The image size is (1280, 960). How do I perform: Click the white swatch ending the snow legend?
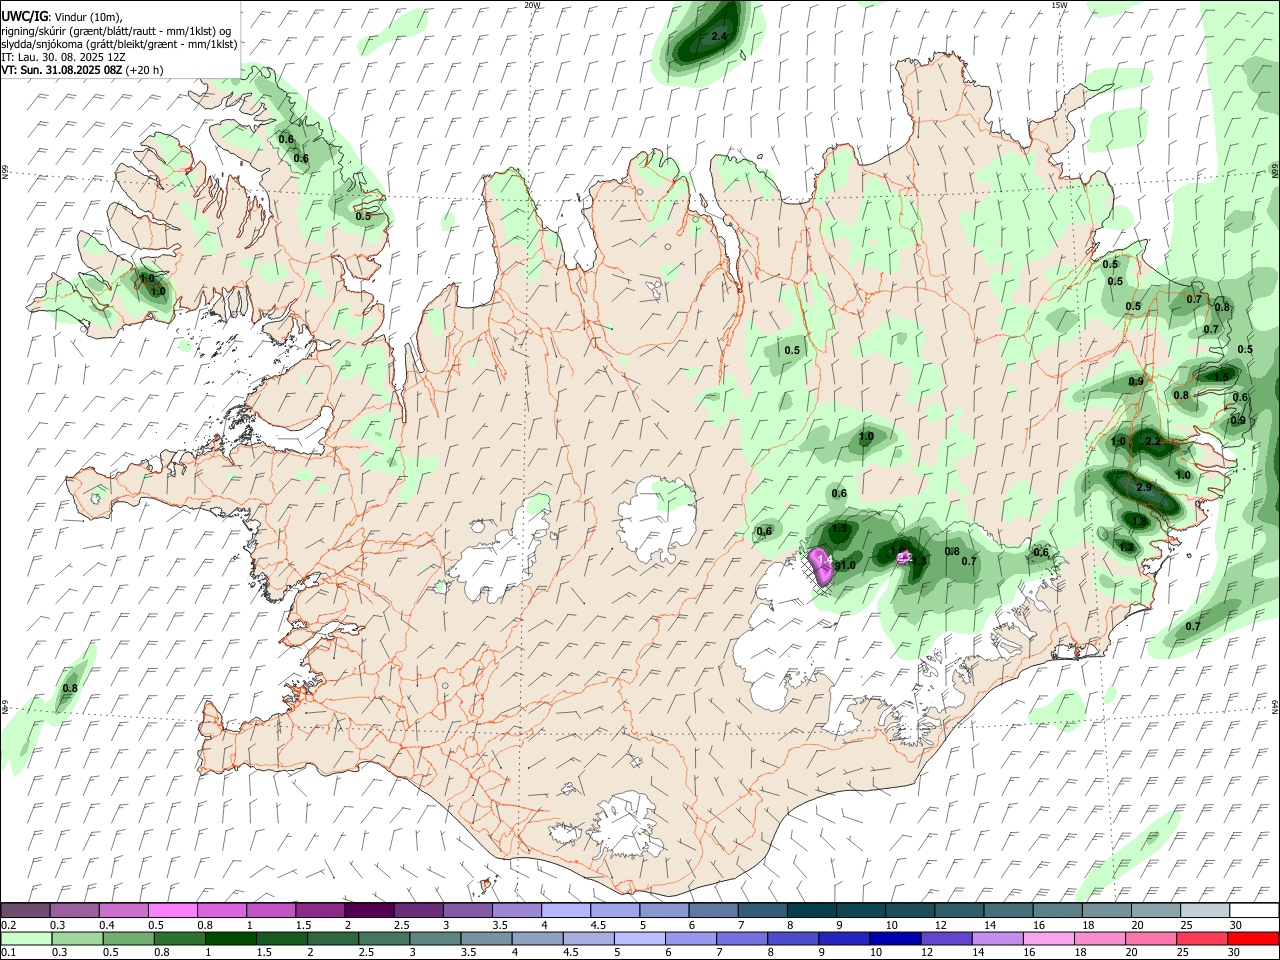tap(1253, 911)
